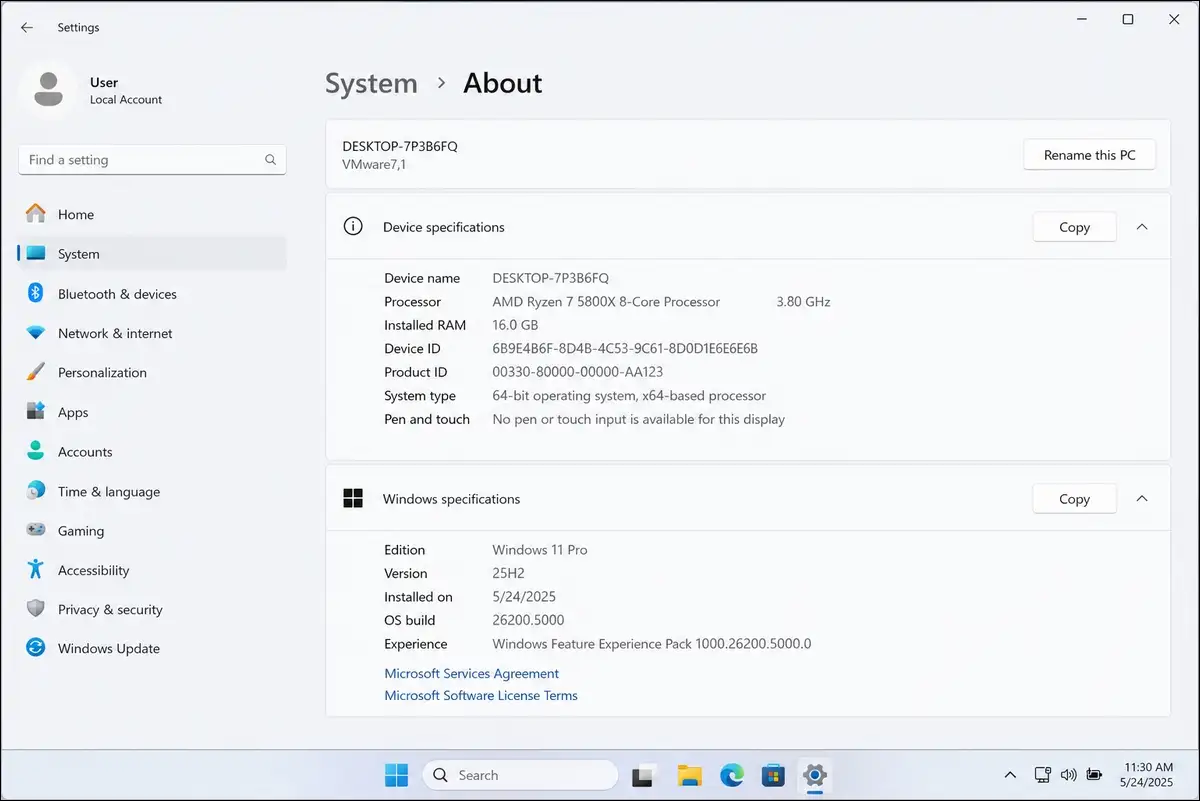The width and height of the screenshot is (1200, 801).
Task: Open the Windows Update refresh icon
Action: coord(36,648)
